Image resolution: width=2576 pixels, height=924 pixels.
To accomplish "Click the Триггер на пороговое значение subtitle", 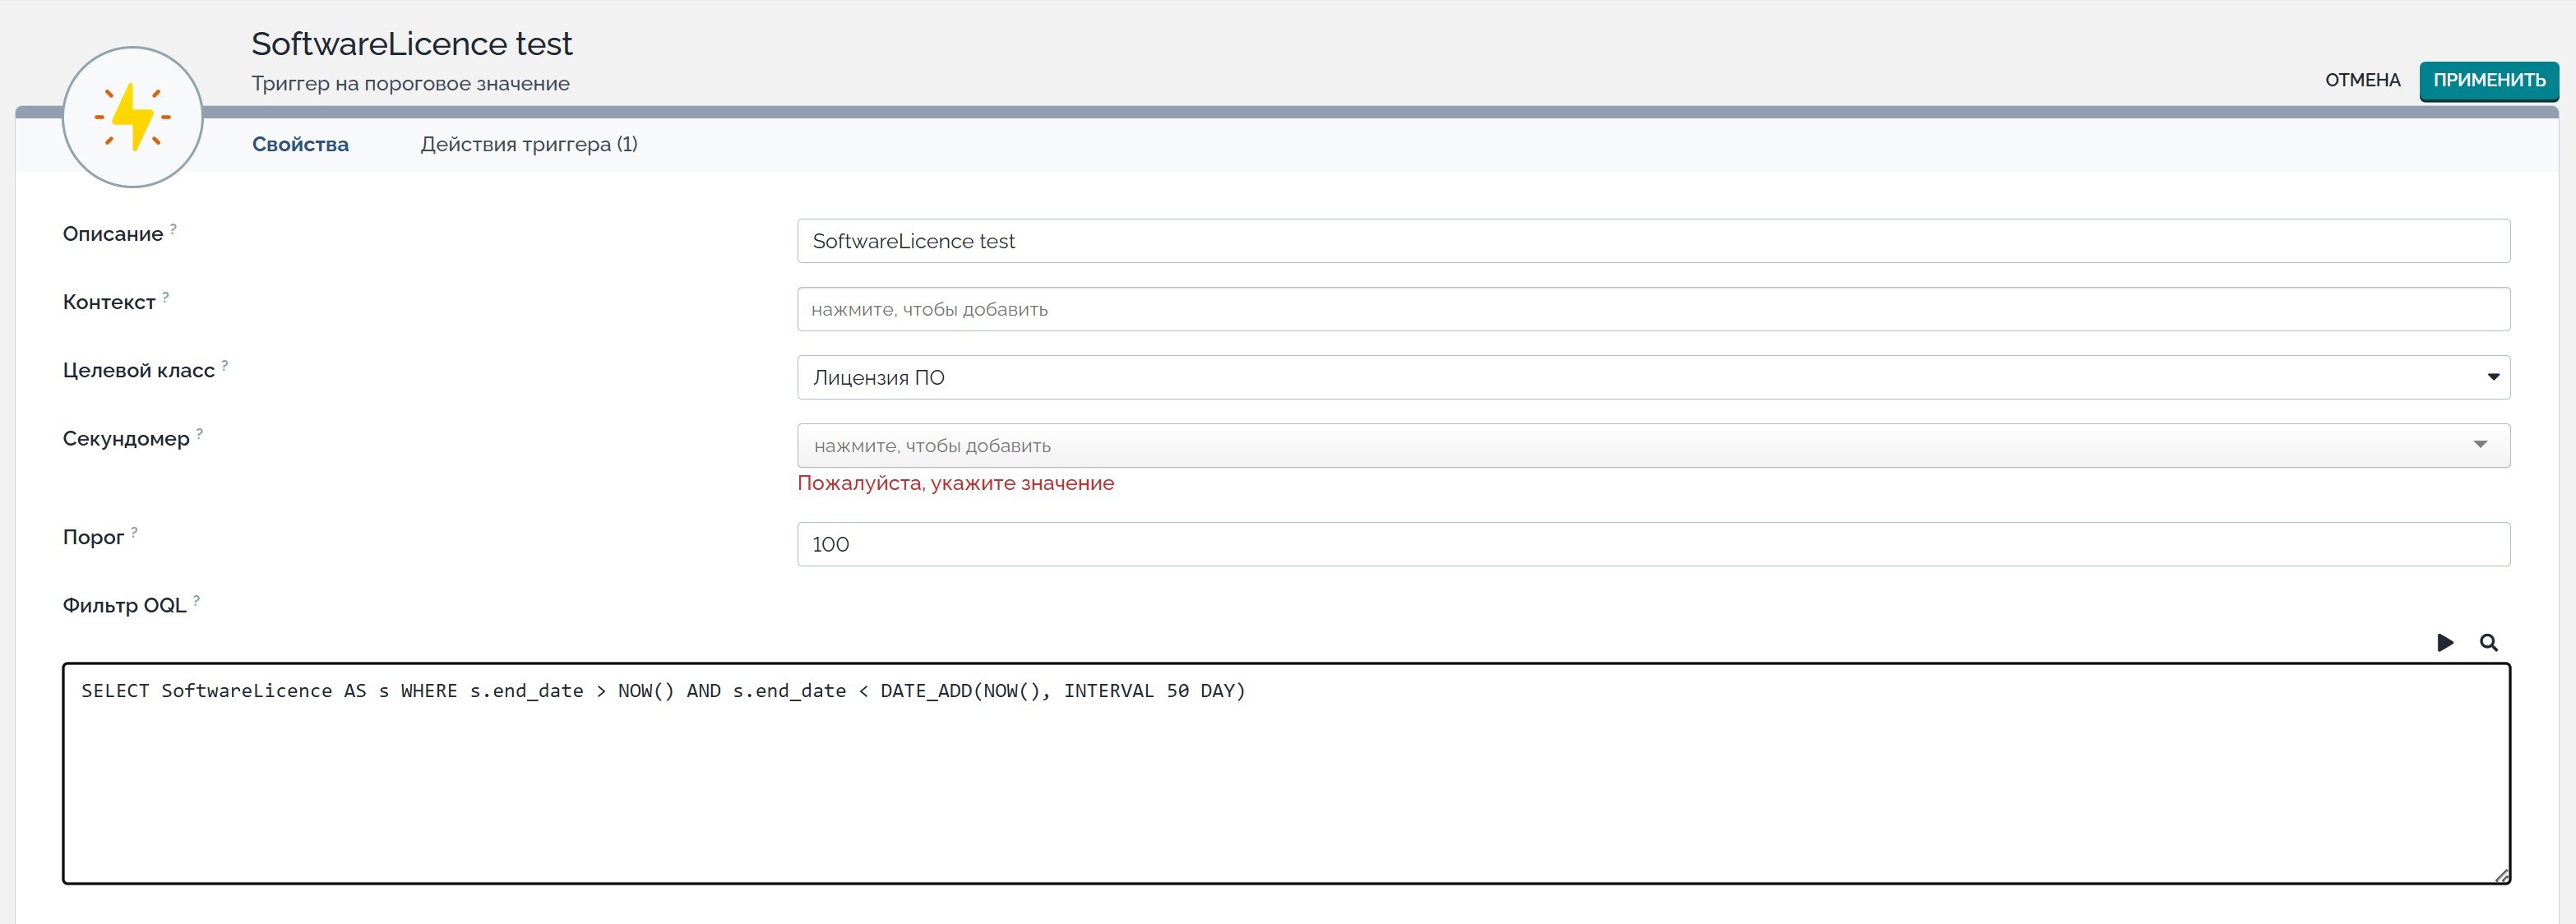I will coord(410,84).
